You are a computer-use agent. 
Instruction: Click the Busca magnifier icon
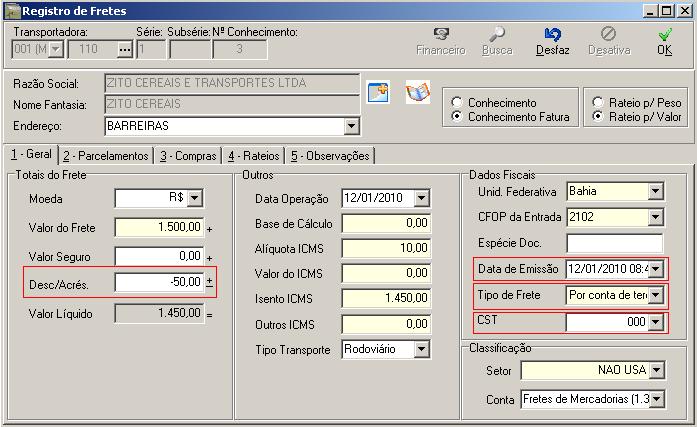pos(497,34)
